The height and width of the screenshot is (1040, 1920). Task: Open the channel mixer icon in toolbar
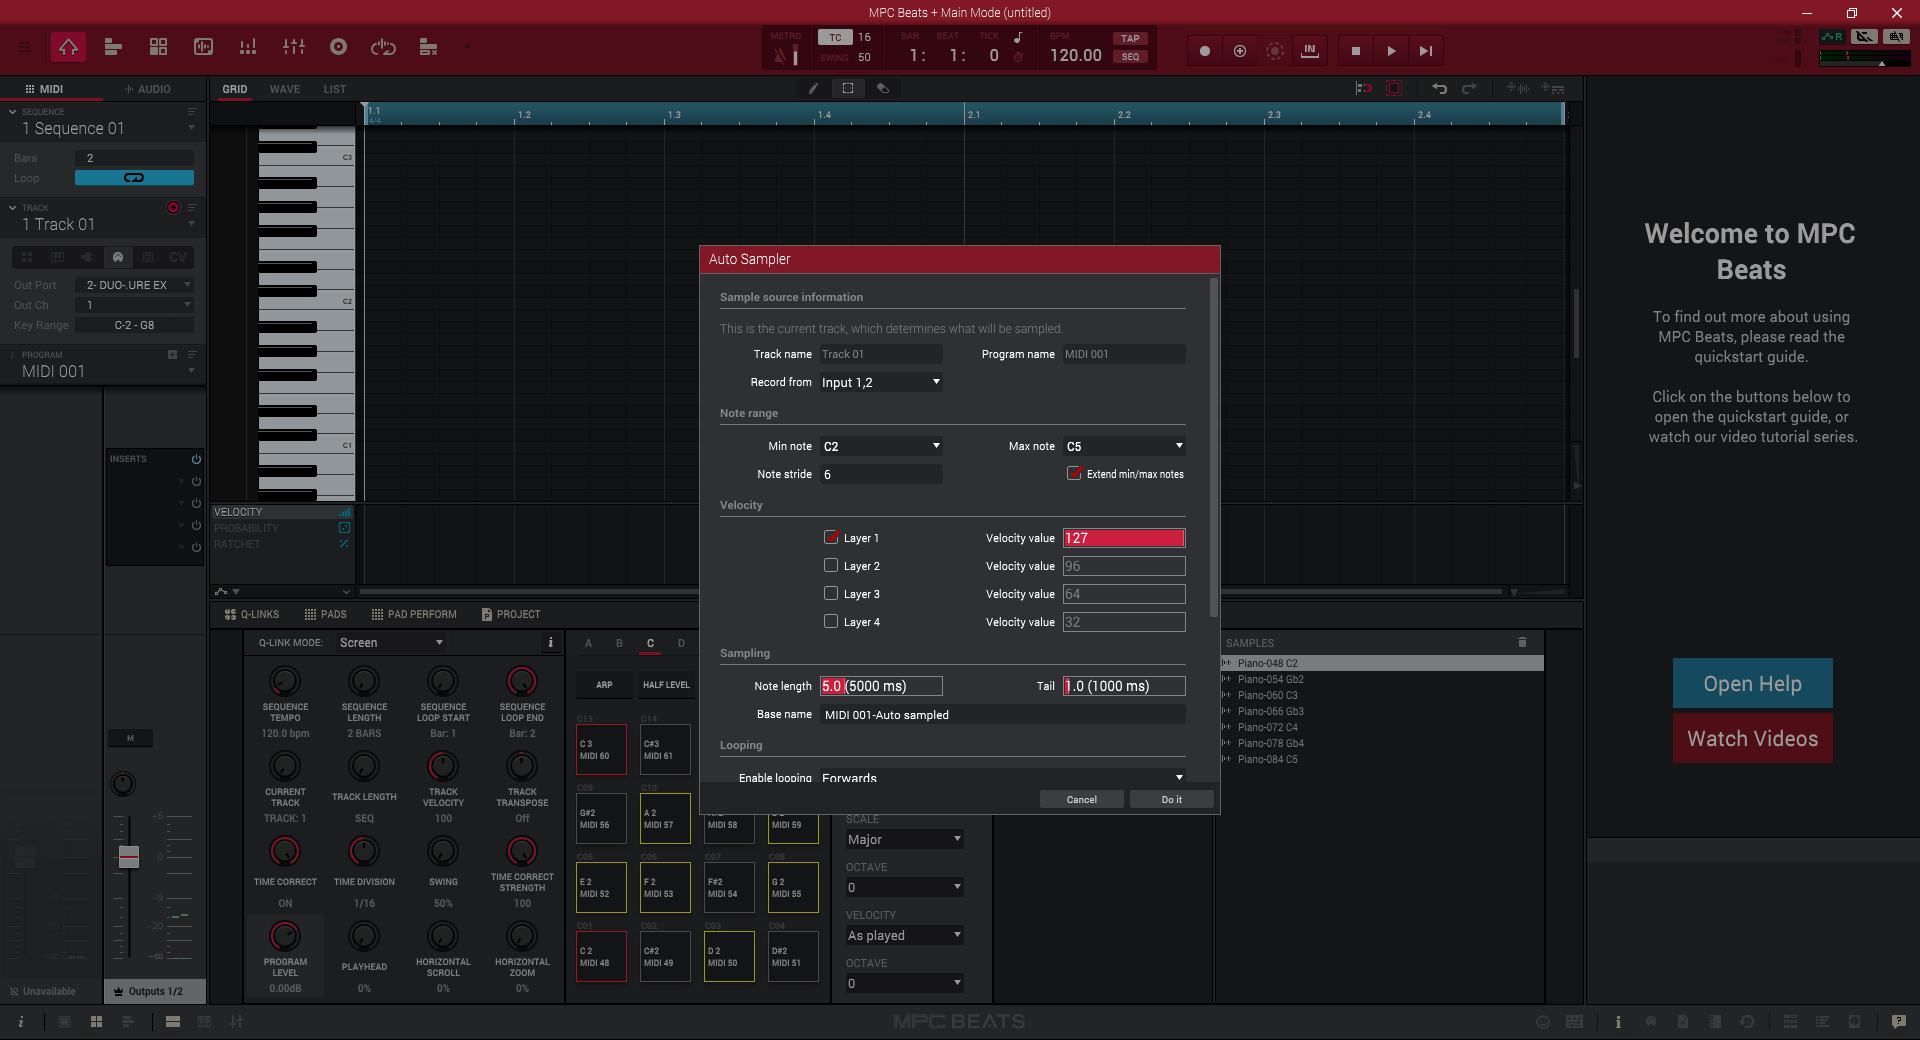click(293, 47)
